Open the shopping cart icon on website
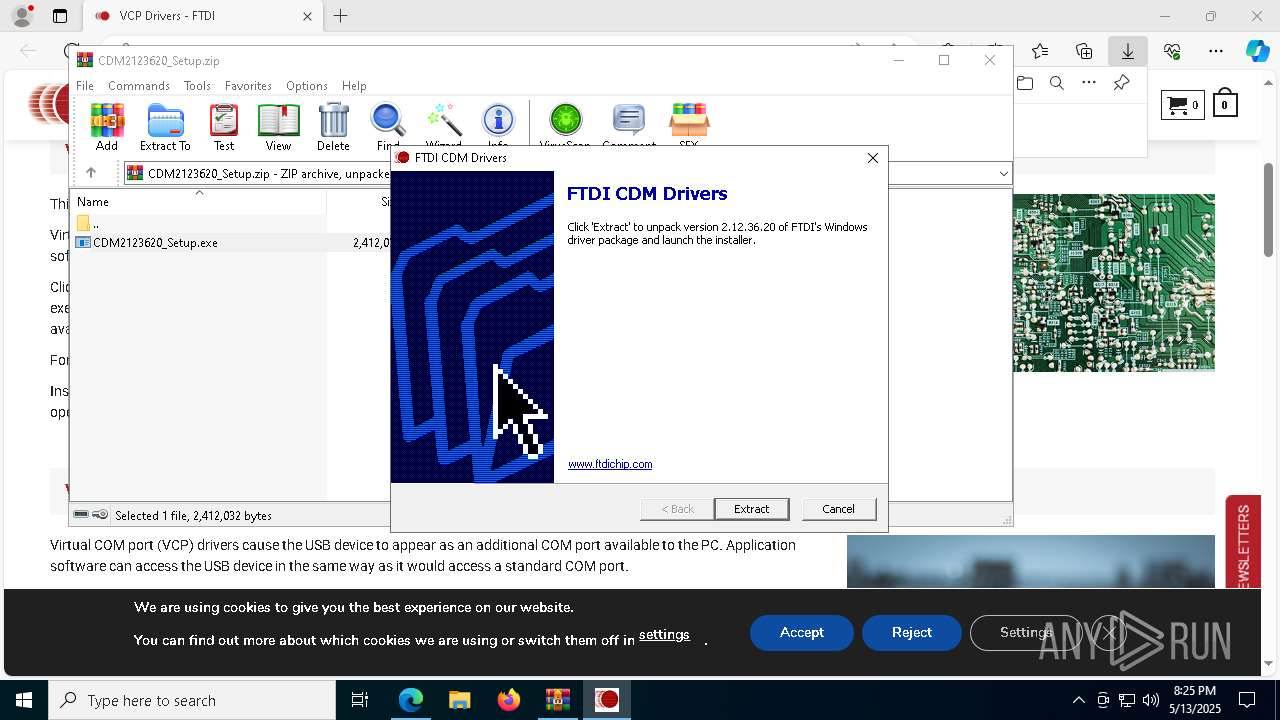The image size is (1280, 720). [x=1182, y=104]
